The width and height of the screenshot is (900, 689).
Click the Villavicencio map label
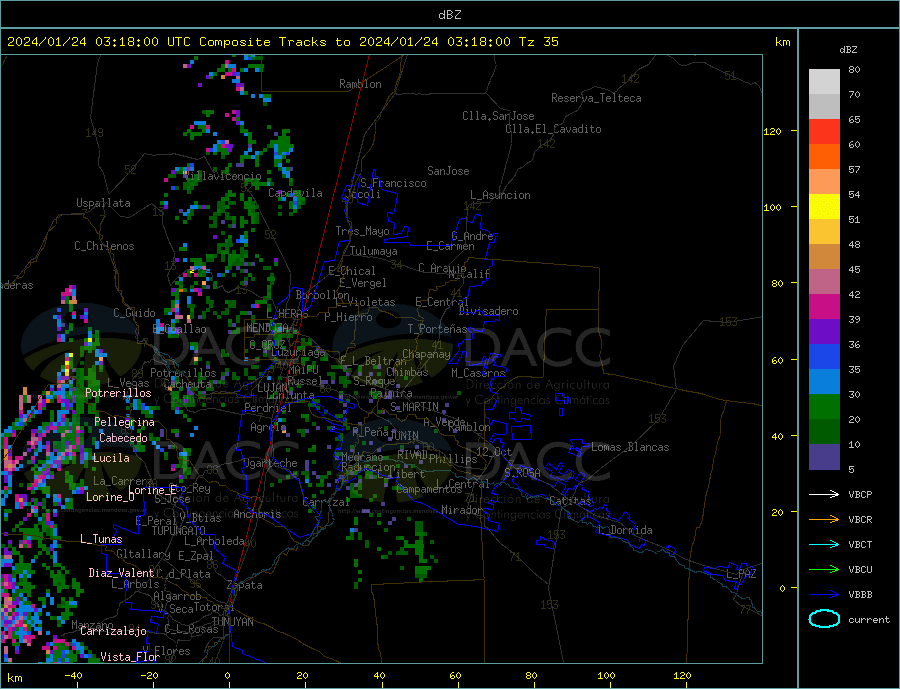click(223, 176)
